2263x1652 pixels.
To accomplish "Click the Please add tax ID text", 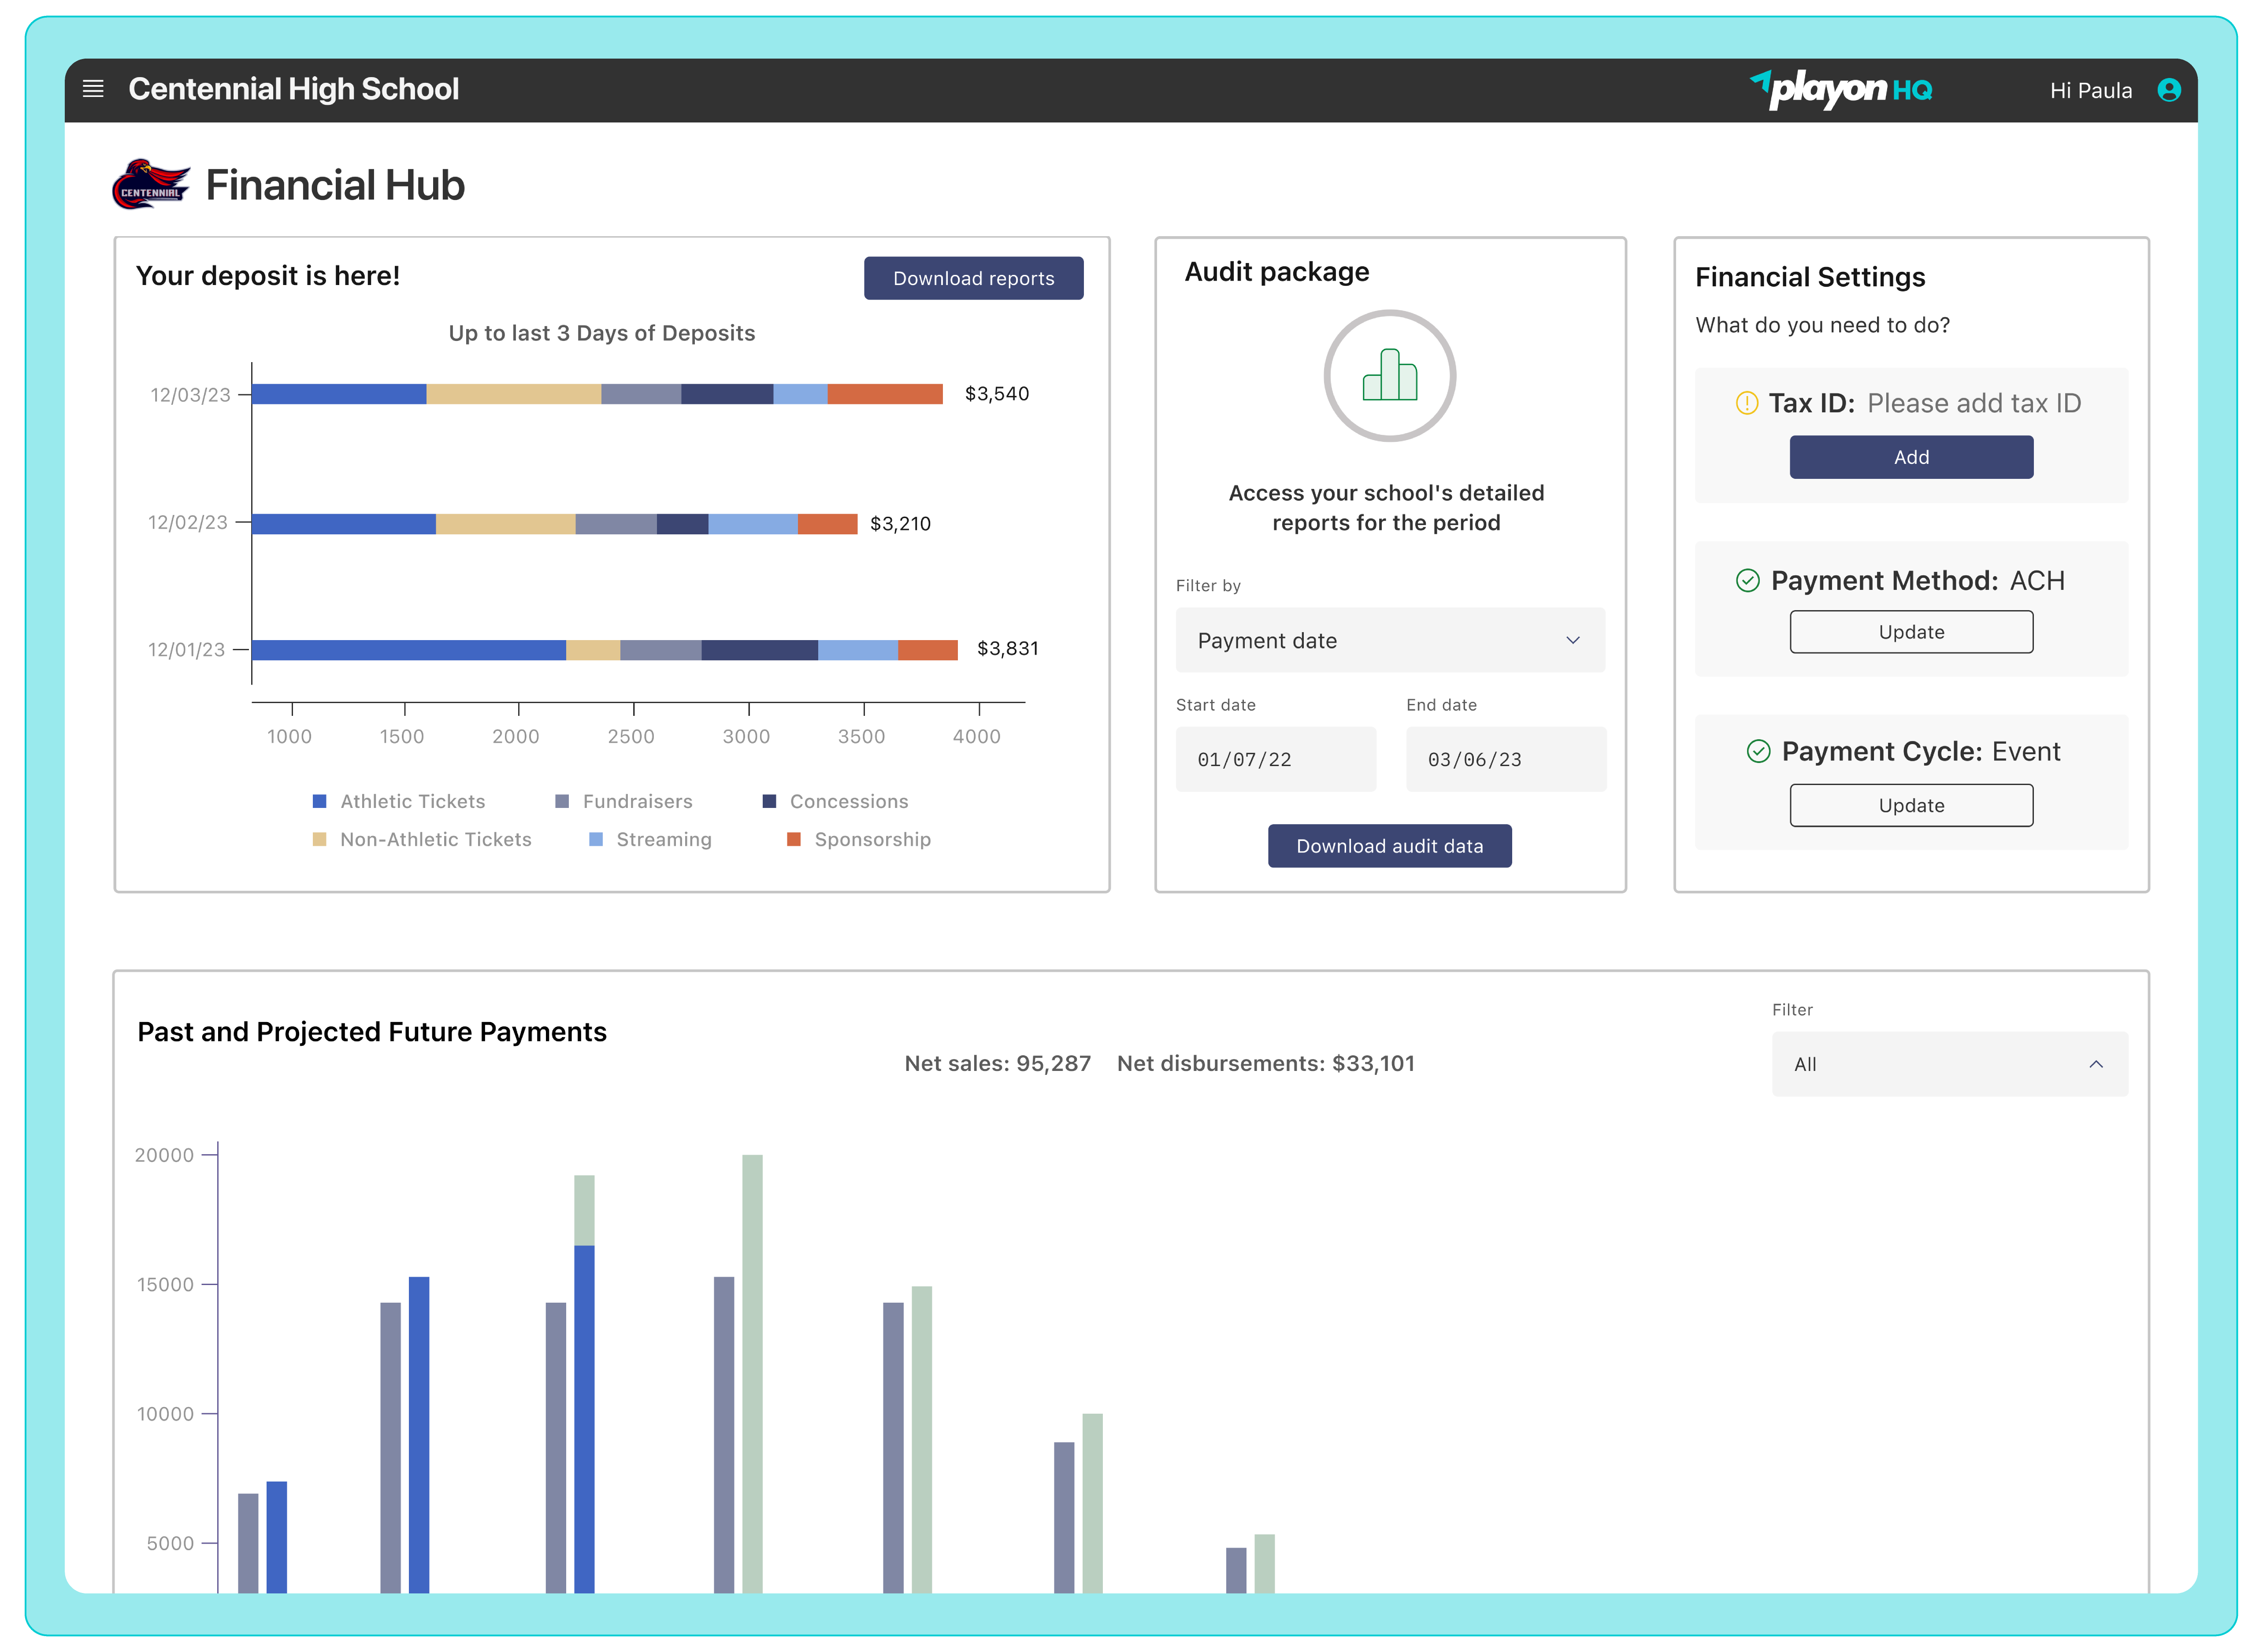I will pyautogui.click(x=1973, y=403).
